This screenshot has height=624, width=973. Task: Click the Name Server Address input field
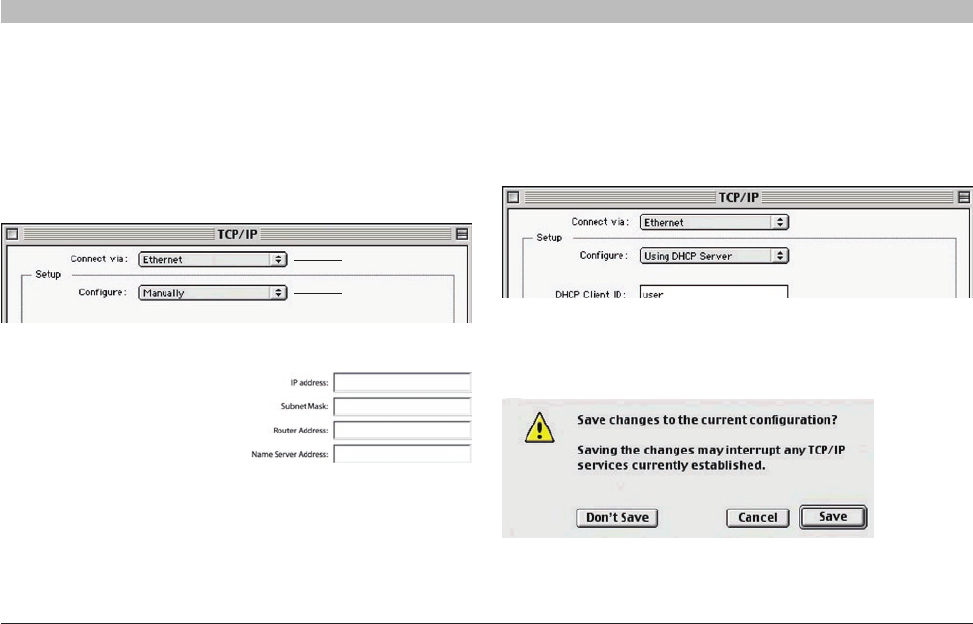tap(402, 453)
